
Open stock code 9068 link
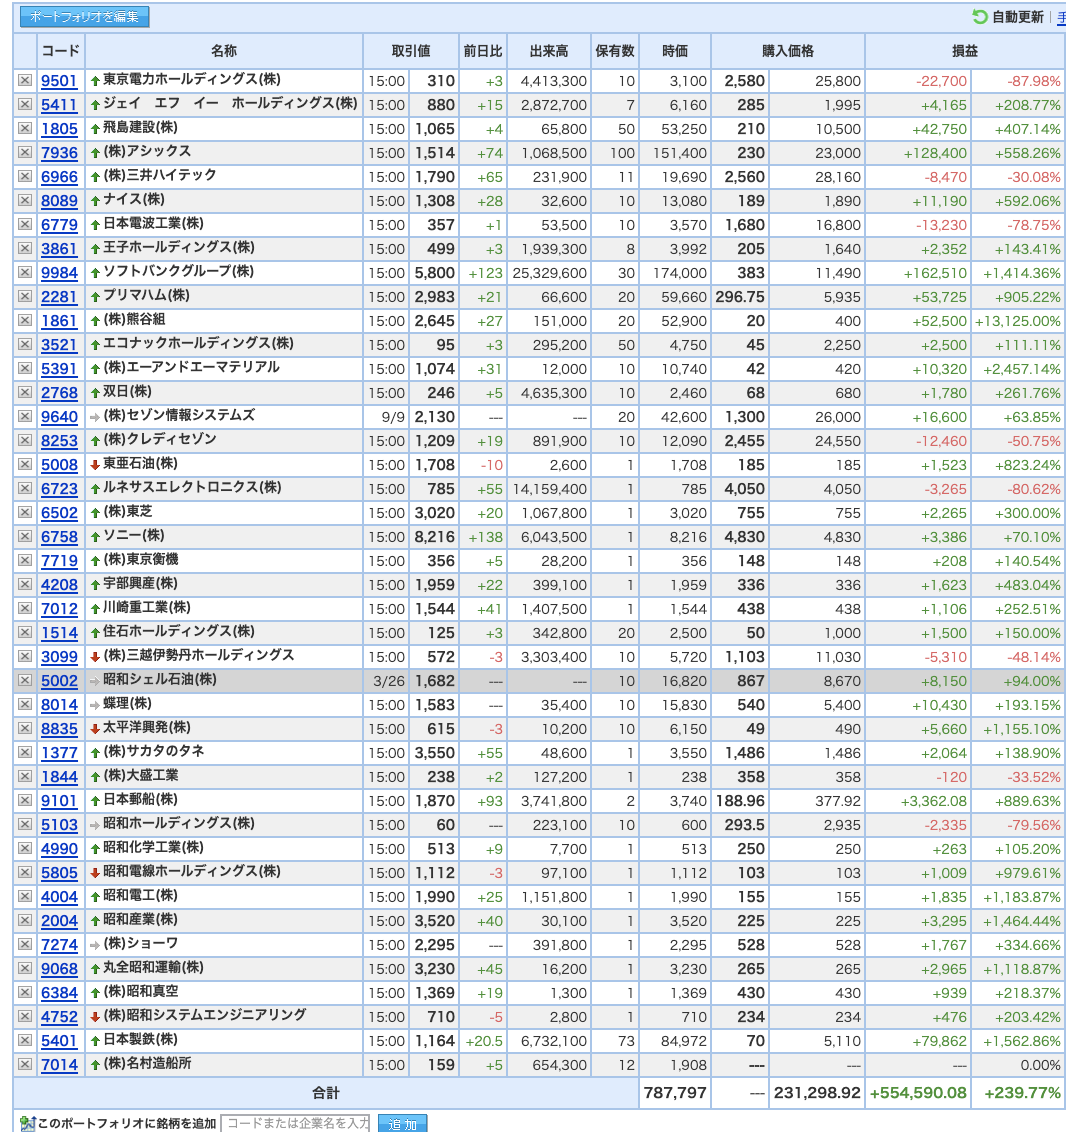coord(59,969)
